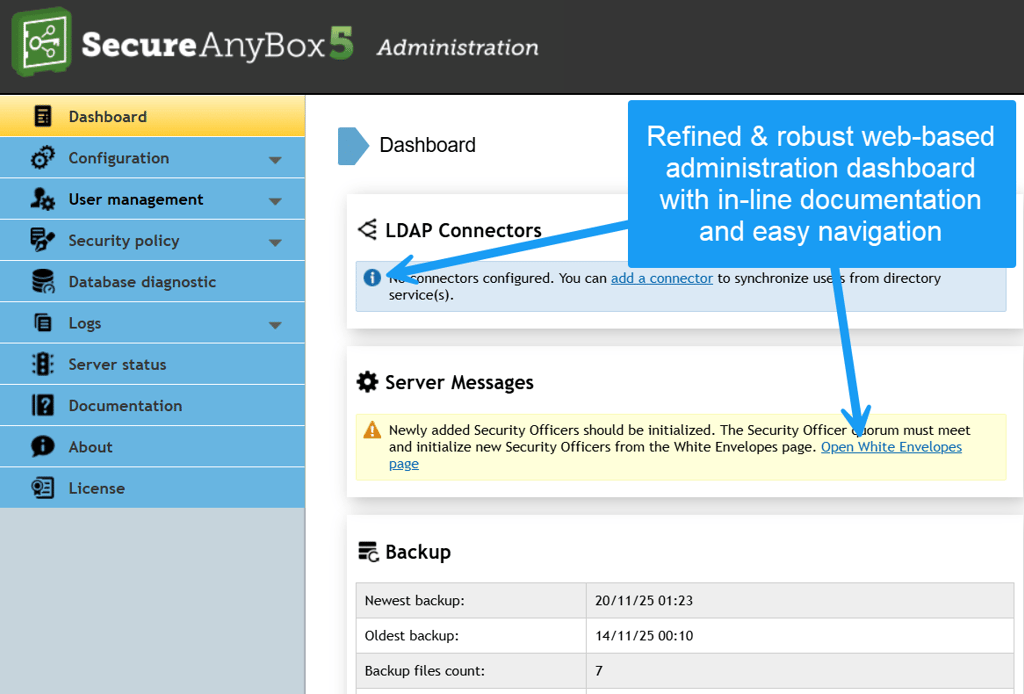Open the About page
This screenshot has height=694, width=1024.
[x=152, y=447]
